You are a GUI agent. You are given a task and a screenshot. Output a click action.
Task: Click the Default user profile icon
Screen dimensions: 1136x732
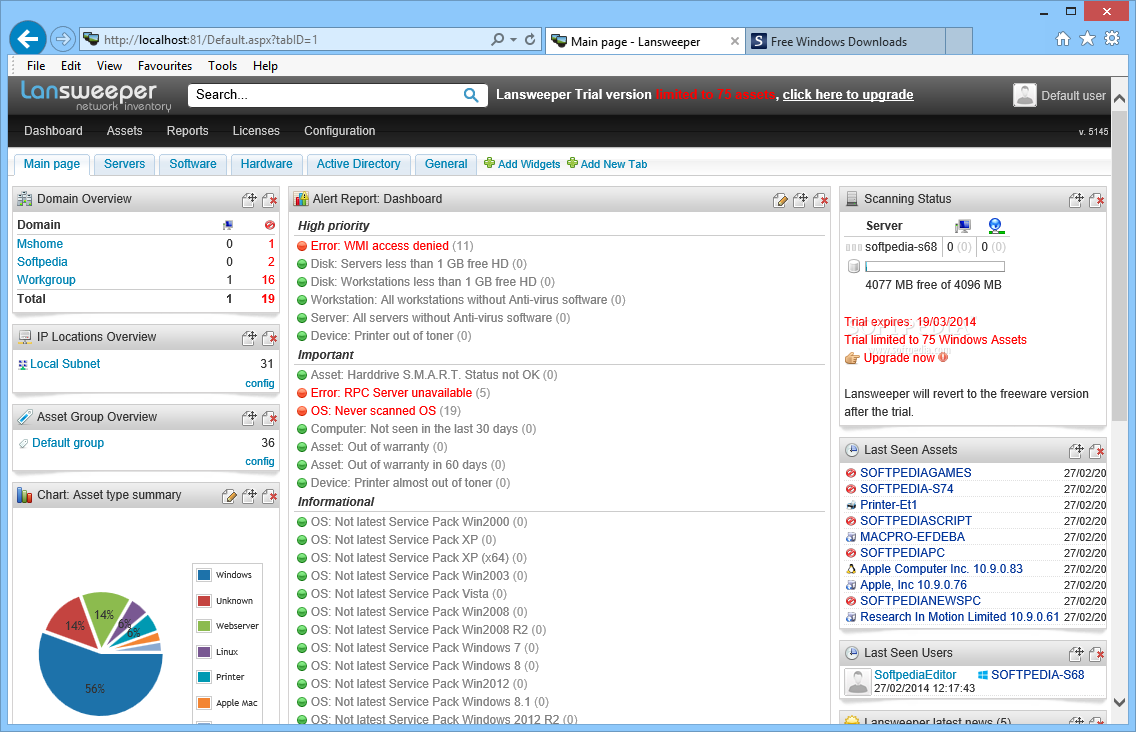pyautogui.click(x=1024, y=95)
